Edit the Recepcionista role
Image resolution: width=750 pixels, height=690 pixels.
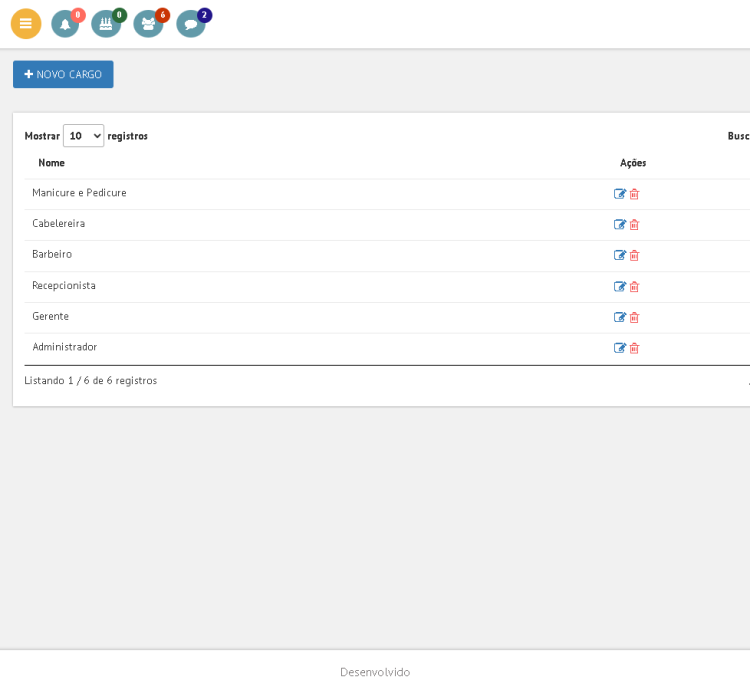coord(620,287)
